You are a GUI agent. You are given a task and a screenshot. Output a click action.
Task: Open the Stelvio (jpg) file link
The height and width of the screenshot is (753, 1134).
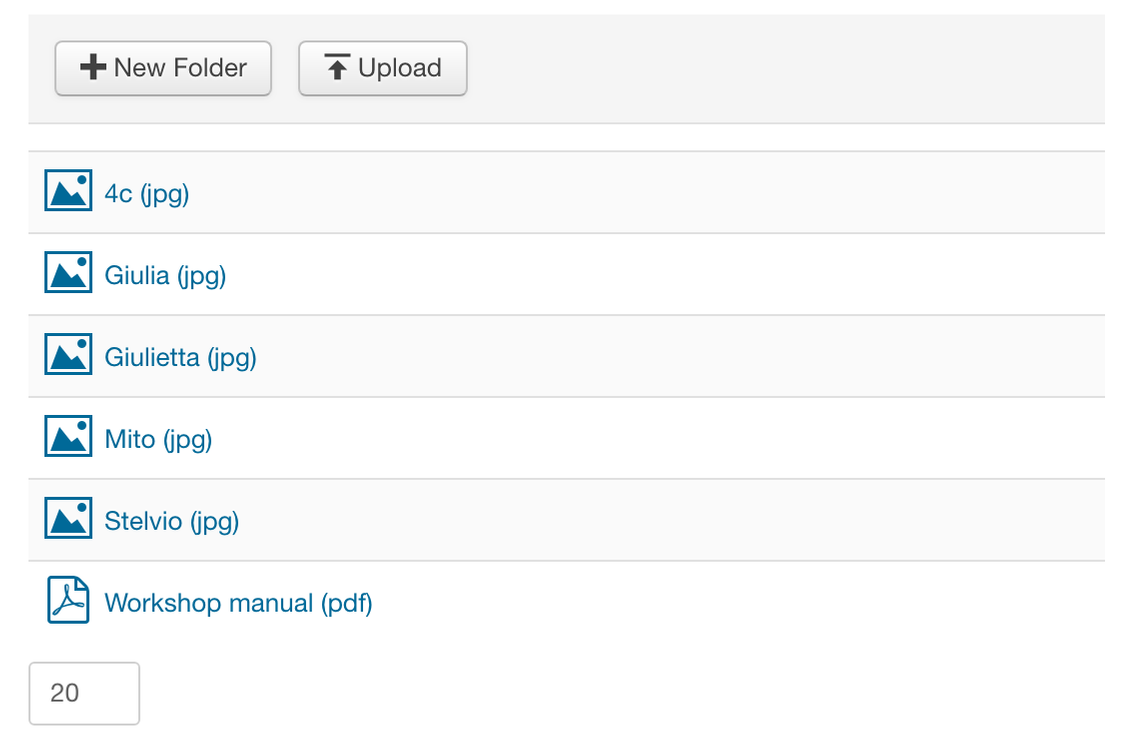(171, 521)
